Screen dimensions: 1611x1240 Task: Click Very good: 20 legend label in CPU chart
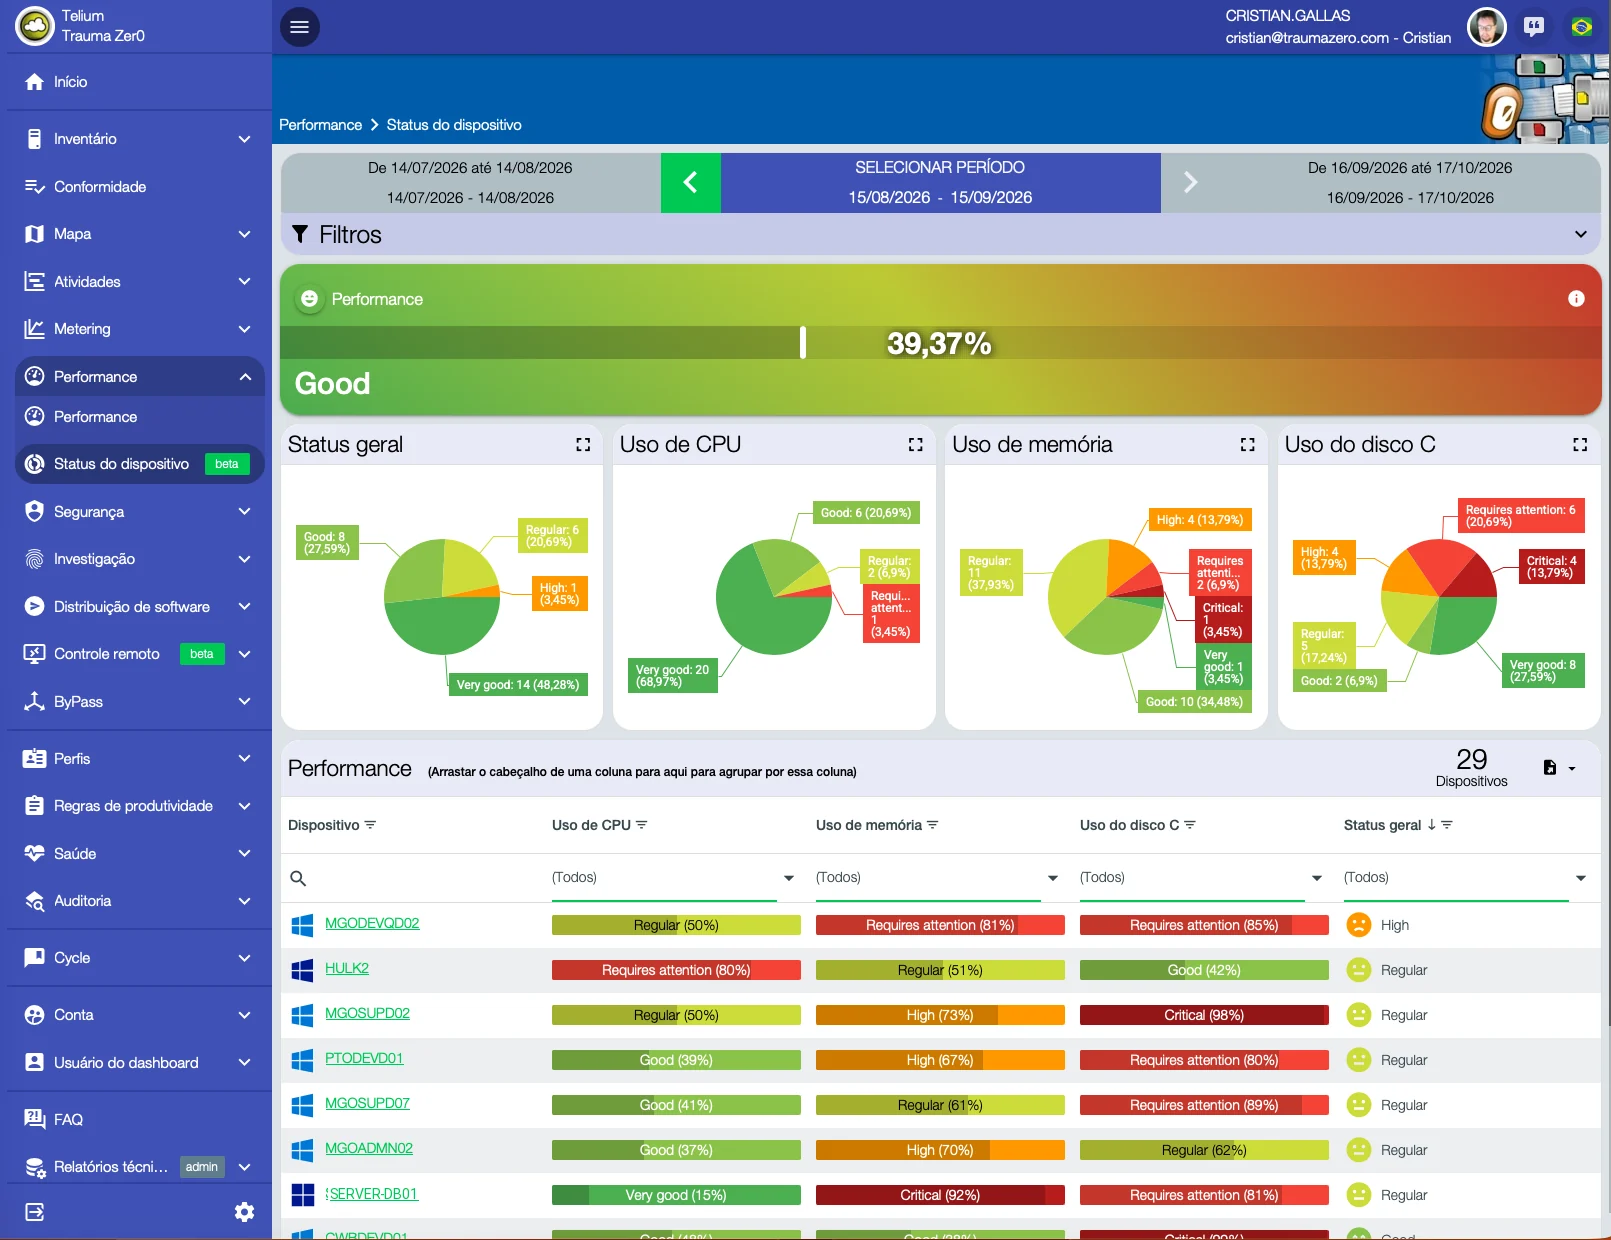tap(672, 676)
